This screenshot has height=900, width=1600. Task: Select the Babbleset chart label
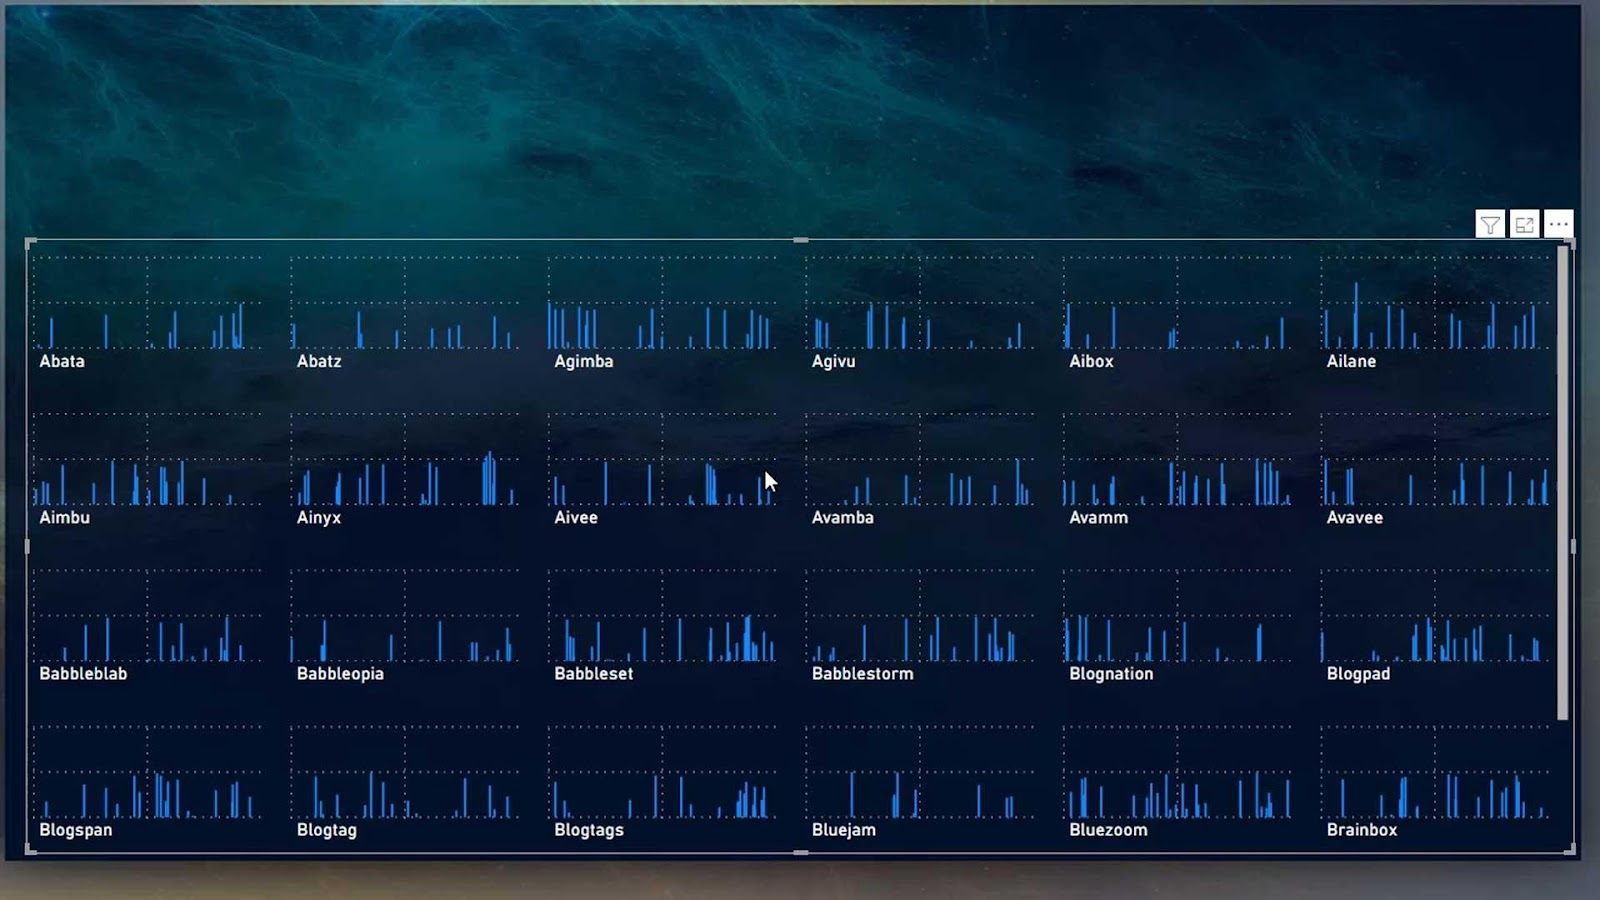point(594,673)
